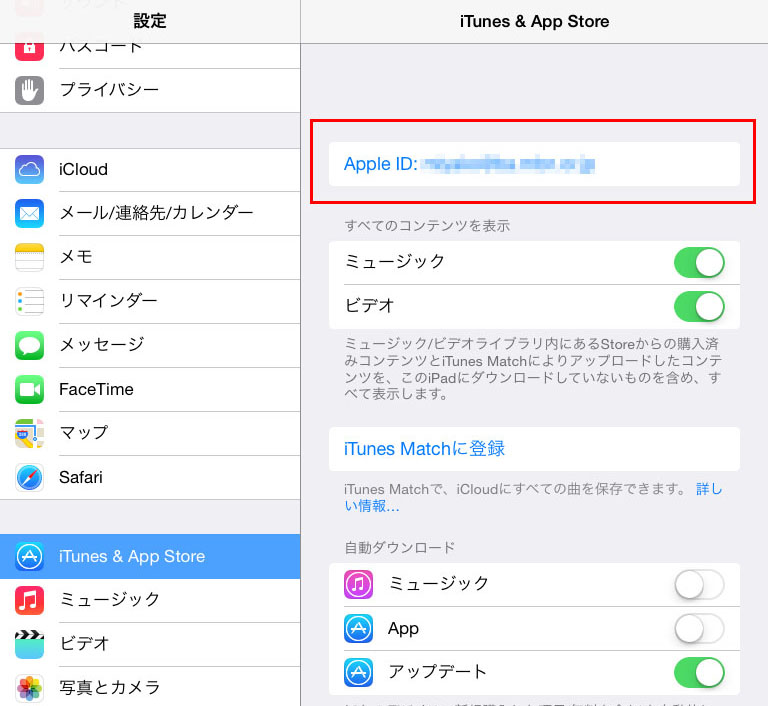Tap the Apple ID account row
This screenshot has height=706, width=768.
[x=534, y=164]
